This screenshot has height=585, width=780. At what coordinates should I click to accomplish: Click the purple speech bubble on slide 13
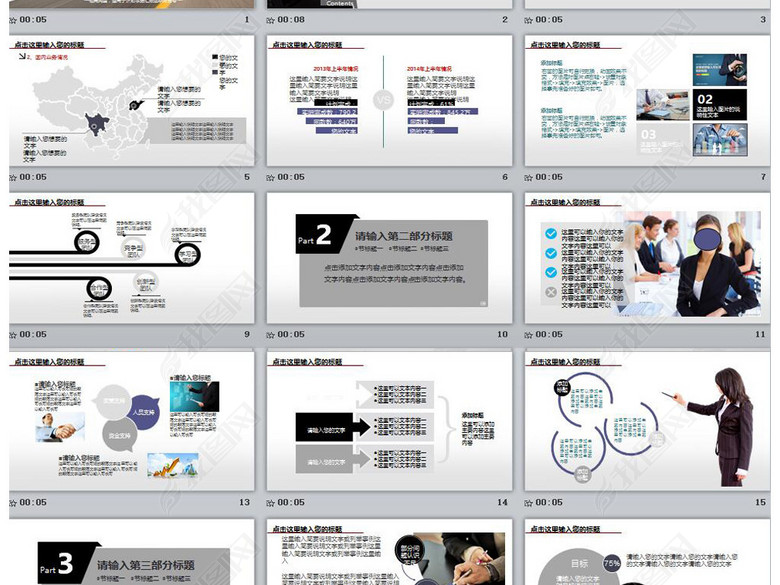point(143,411)
